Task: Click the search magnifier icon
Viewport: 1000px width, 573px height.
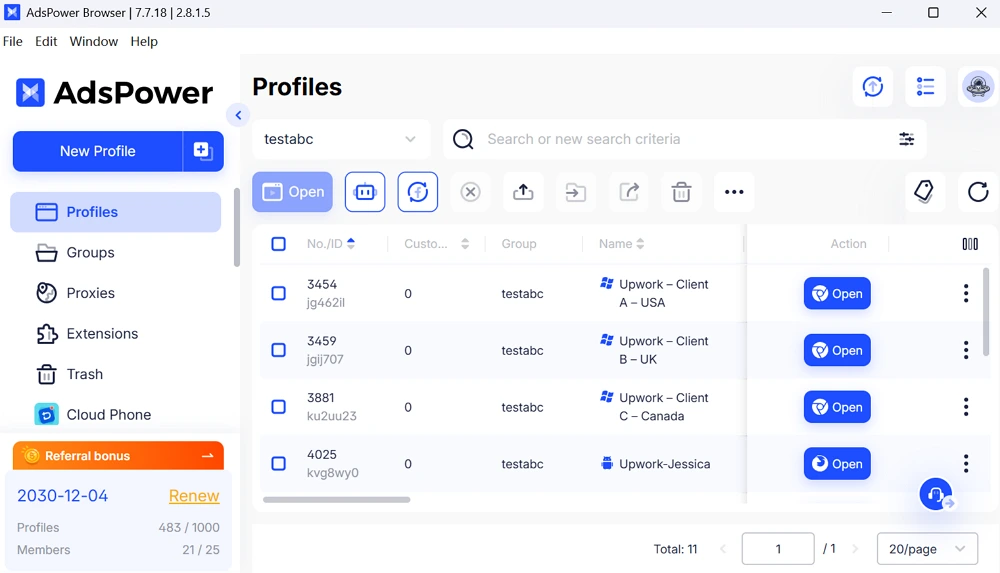Action: [x=463, y=139]
